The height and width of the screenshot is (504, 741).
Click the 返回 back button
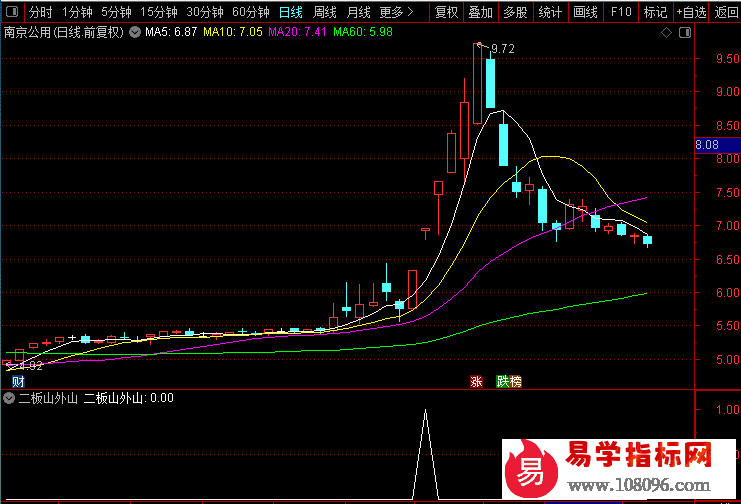[x=725, y=12]
